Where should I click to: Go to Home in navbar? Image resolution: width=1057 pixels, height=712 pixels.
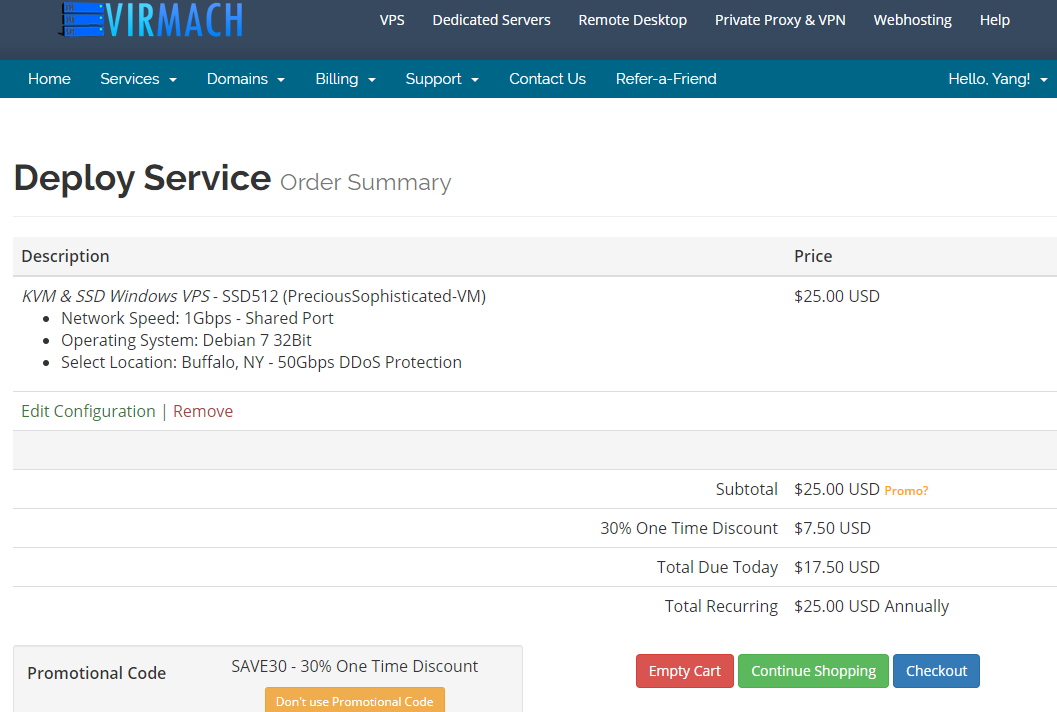[49, 79]
